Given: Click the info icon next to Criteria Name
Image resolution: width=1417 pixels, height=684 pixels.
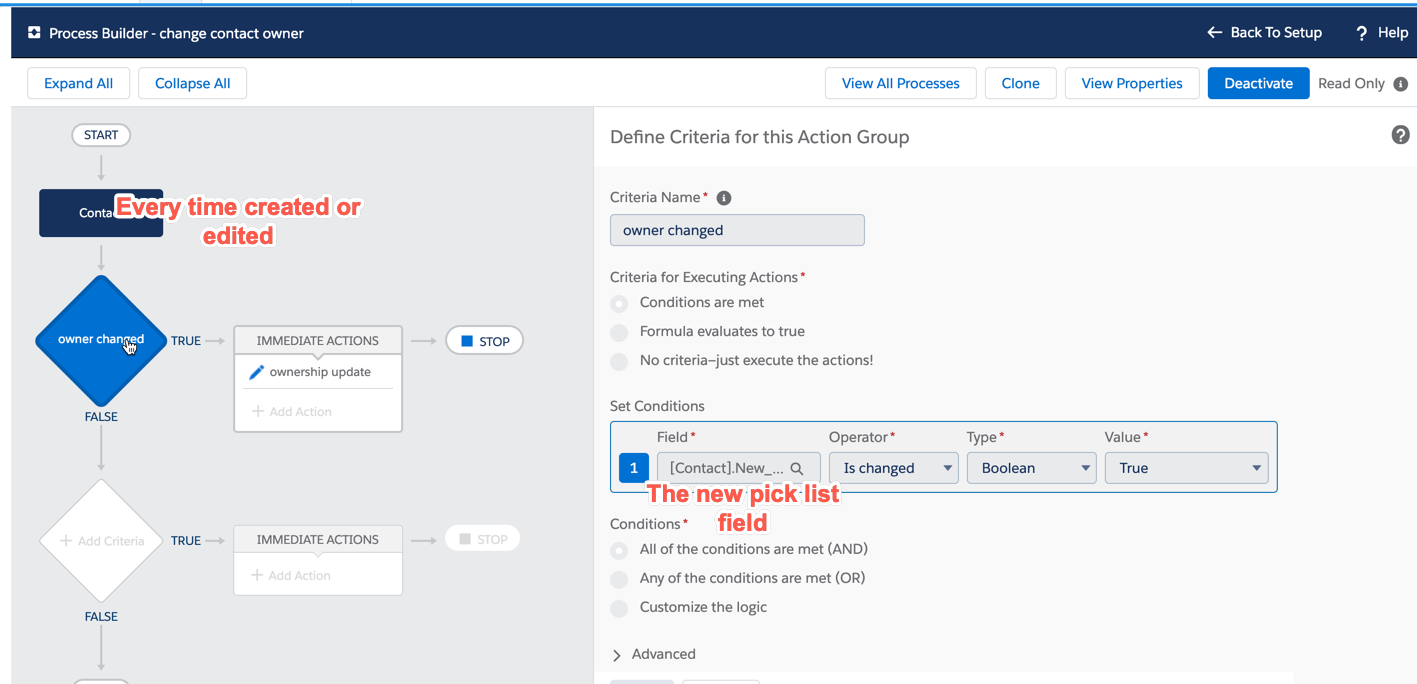Looking at the screenshot, I should [x=723, y=197].
